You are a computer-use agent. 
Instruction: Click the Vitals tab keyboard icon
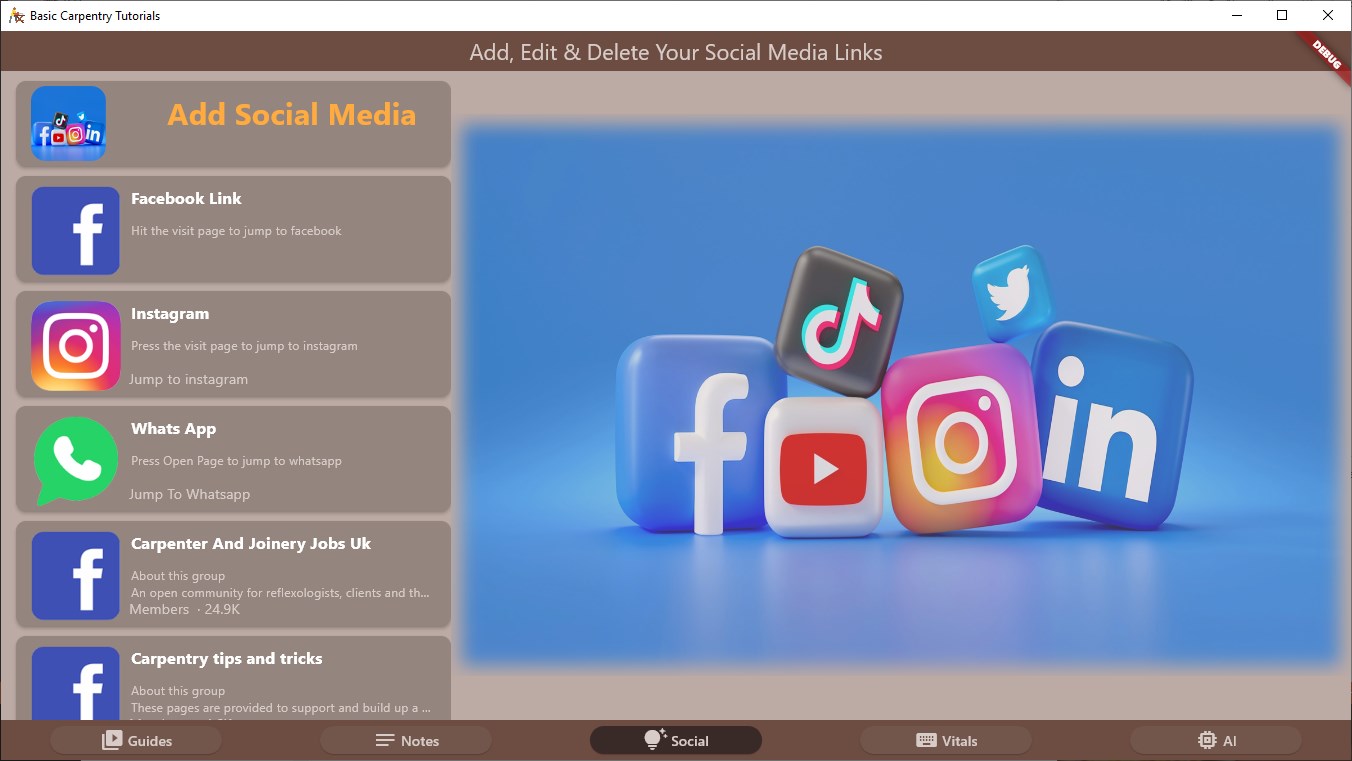[926, 740]
